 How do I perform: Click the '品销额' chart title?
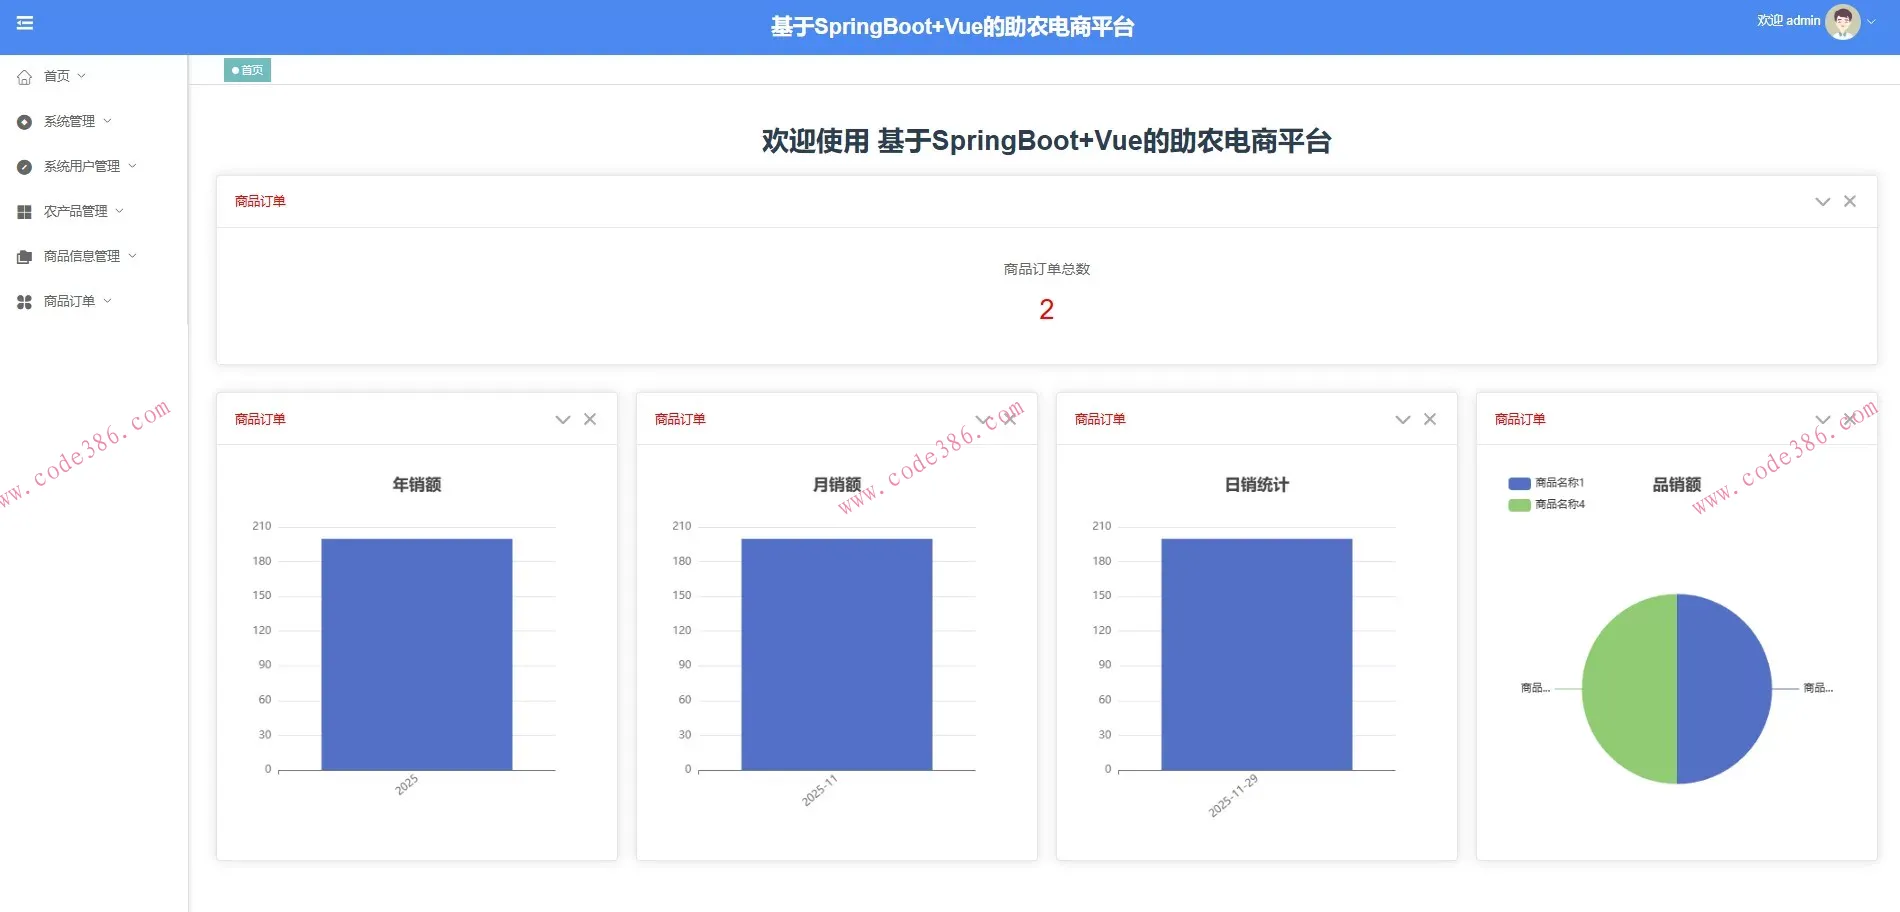tap(1676, 485)
